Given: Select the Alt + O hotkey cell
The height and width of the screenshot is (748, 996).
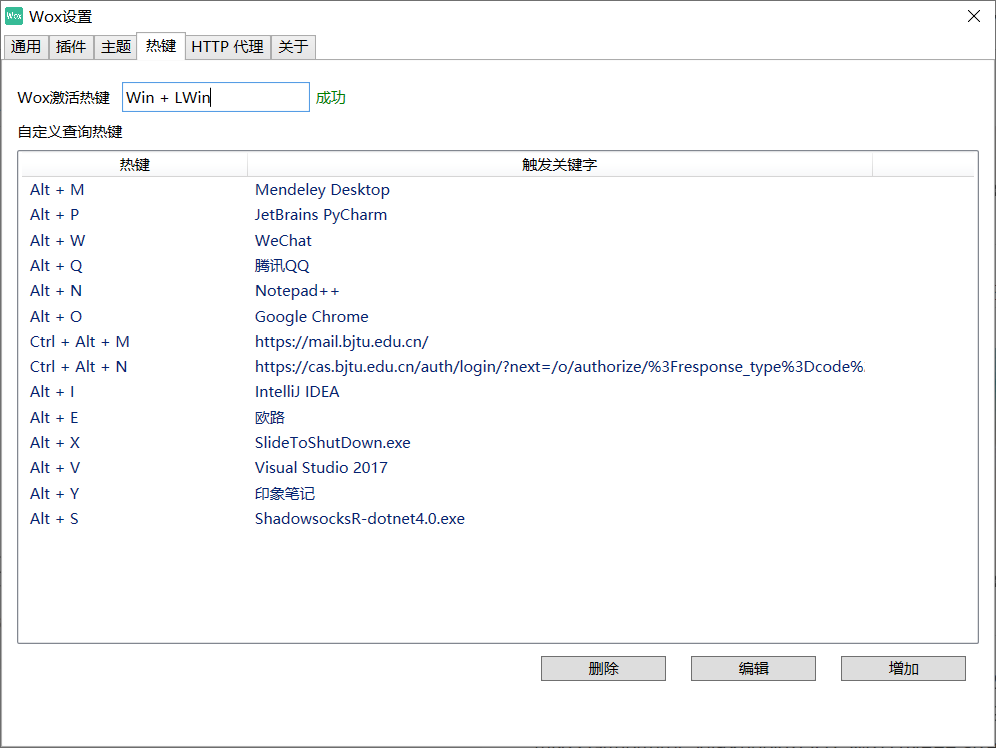Looking at the screenshot, I should [x=57, y=317].
